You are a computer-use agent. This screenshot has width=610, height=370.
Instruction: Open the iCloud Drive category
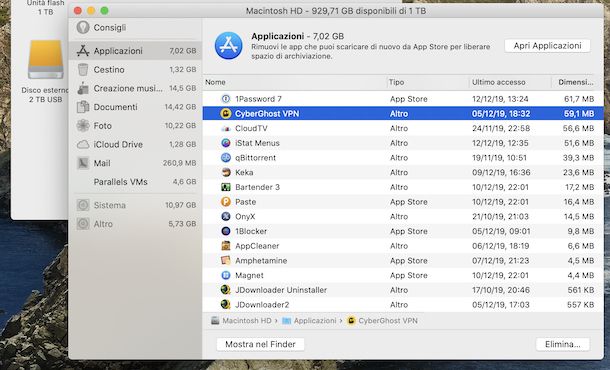point(135,144)
